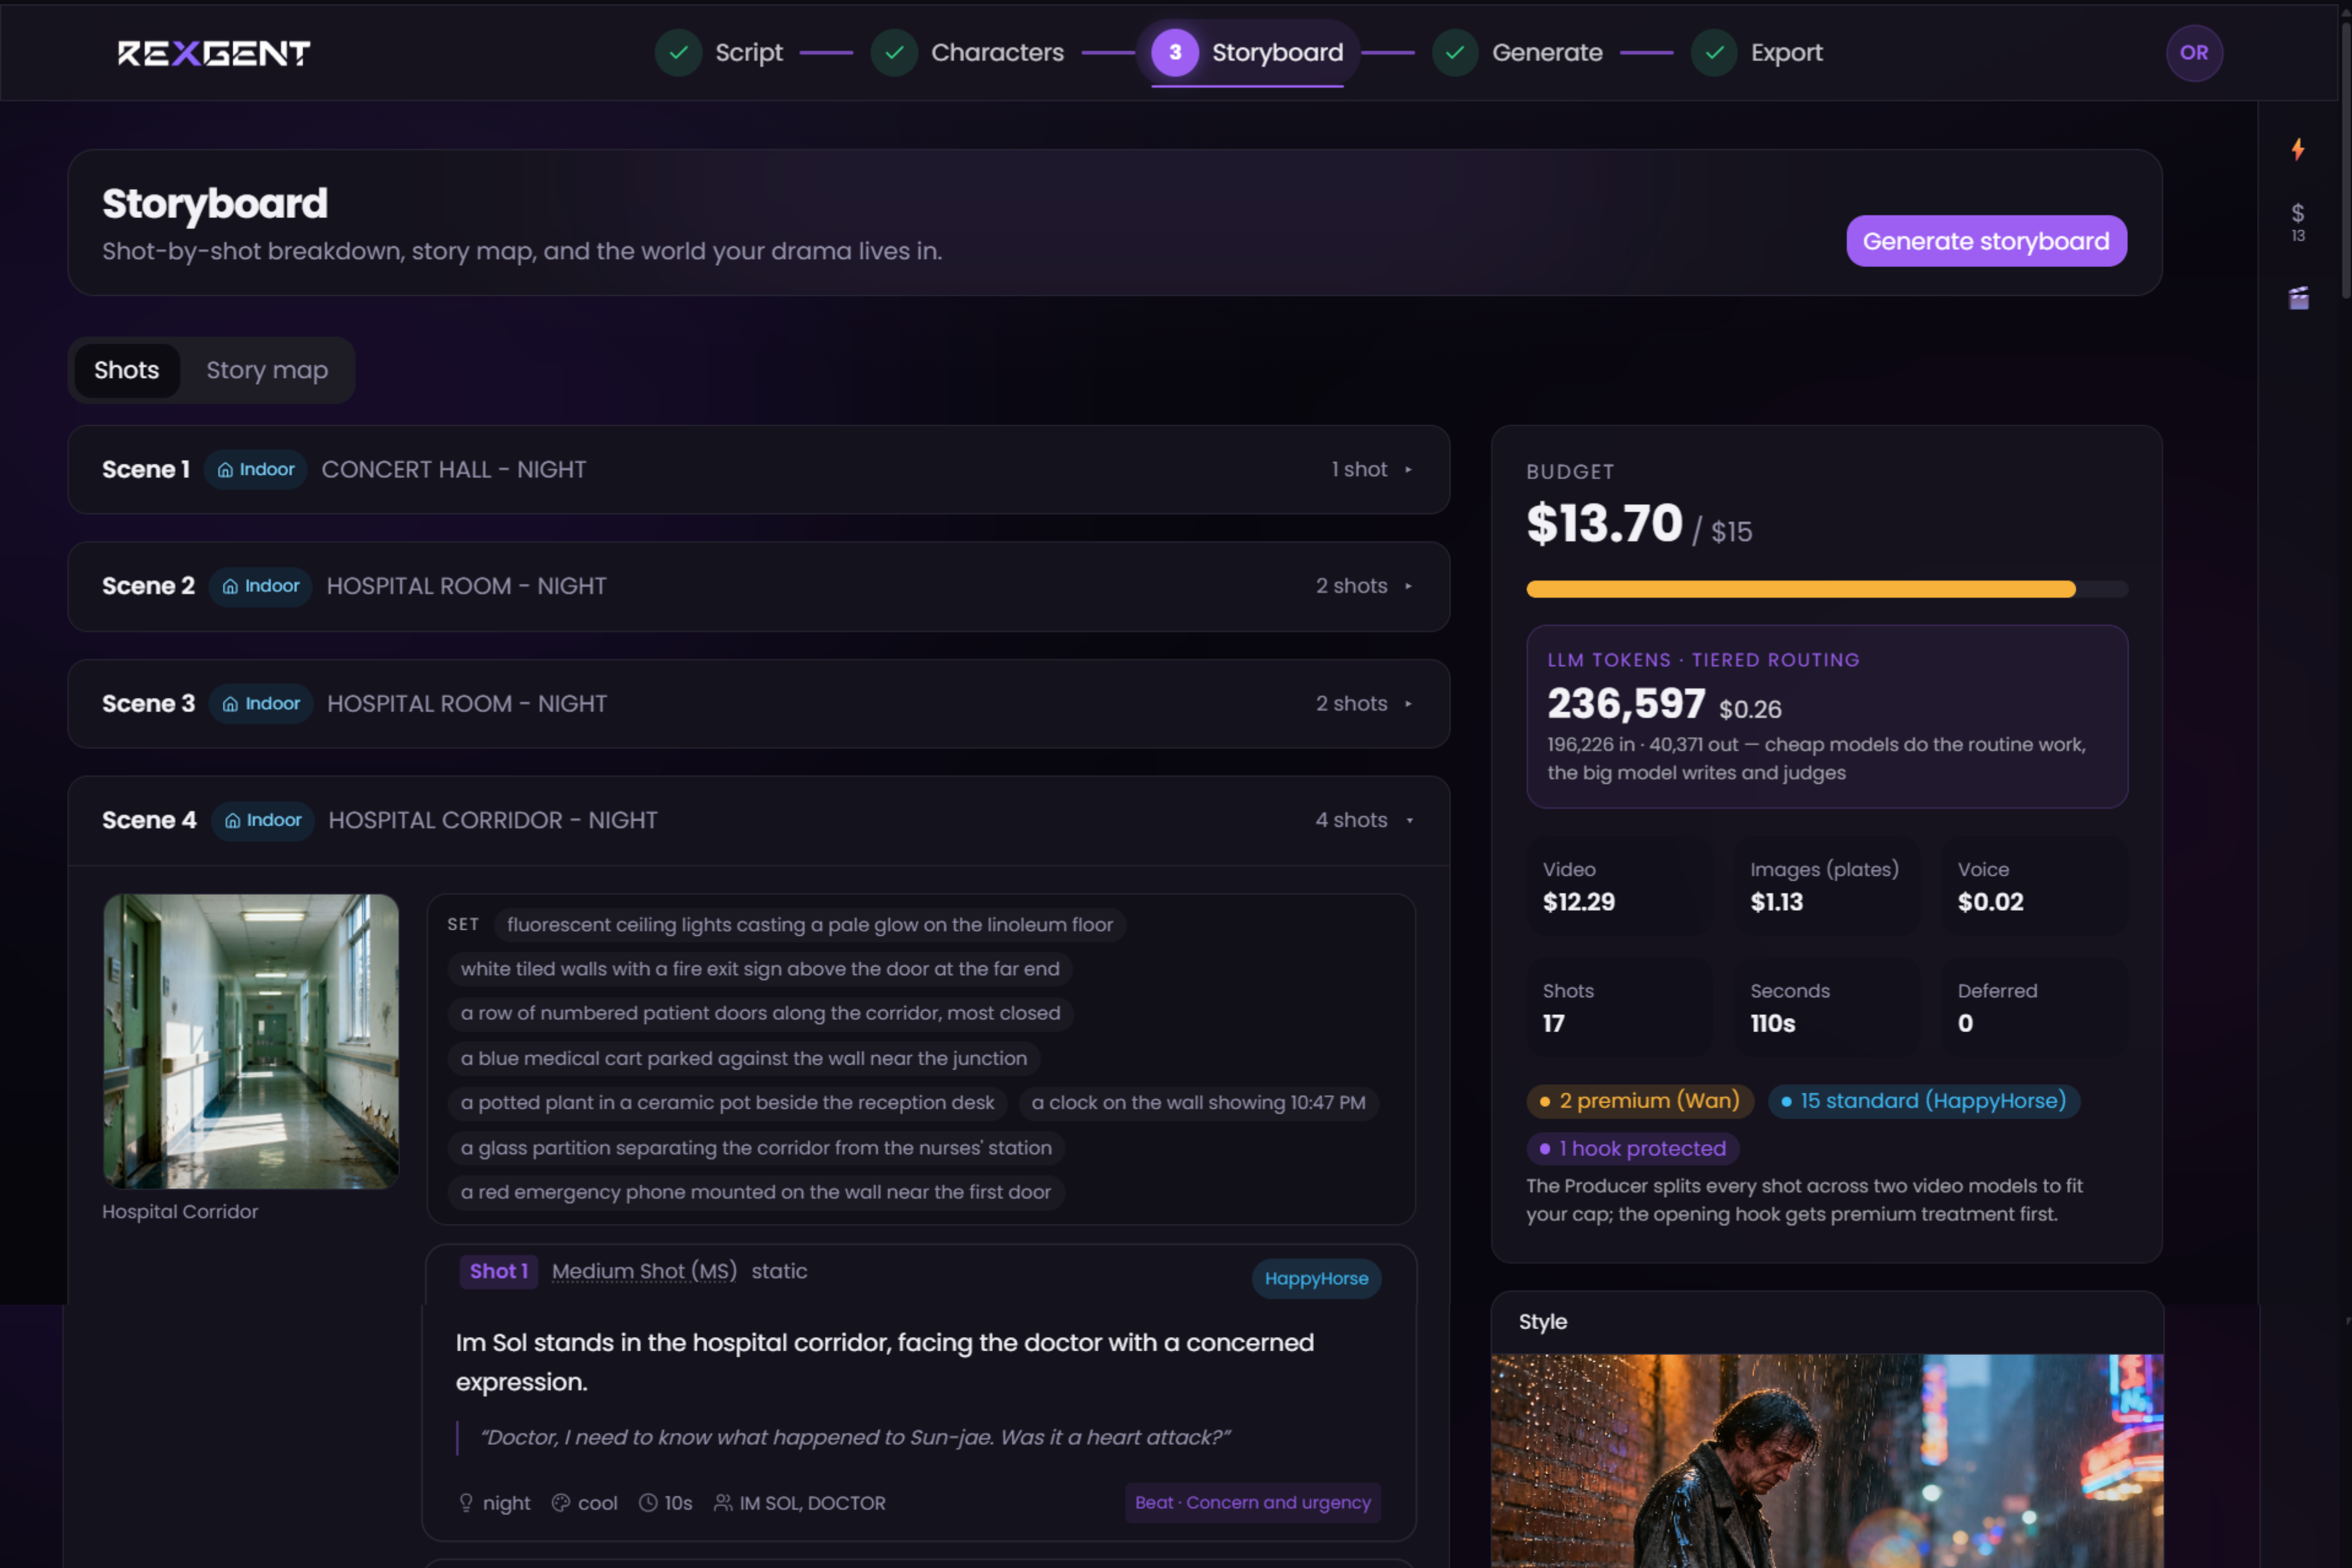Click the 236,597 token count
This screenshot has width=2352, height=1568.
click(x=1626, y=704)
